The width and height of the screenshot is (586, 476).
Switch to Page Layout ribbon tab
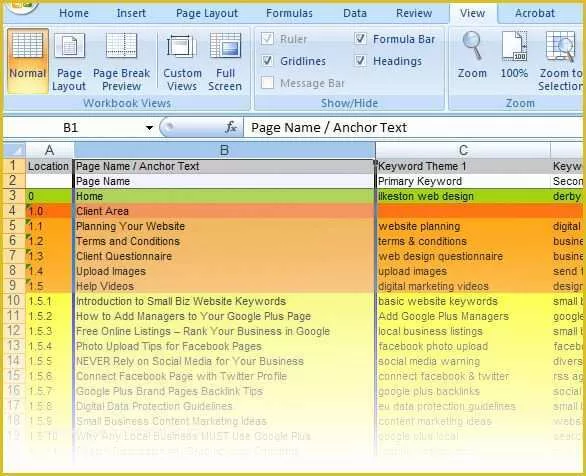(x=207, y=13)
